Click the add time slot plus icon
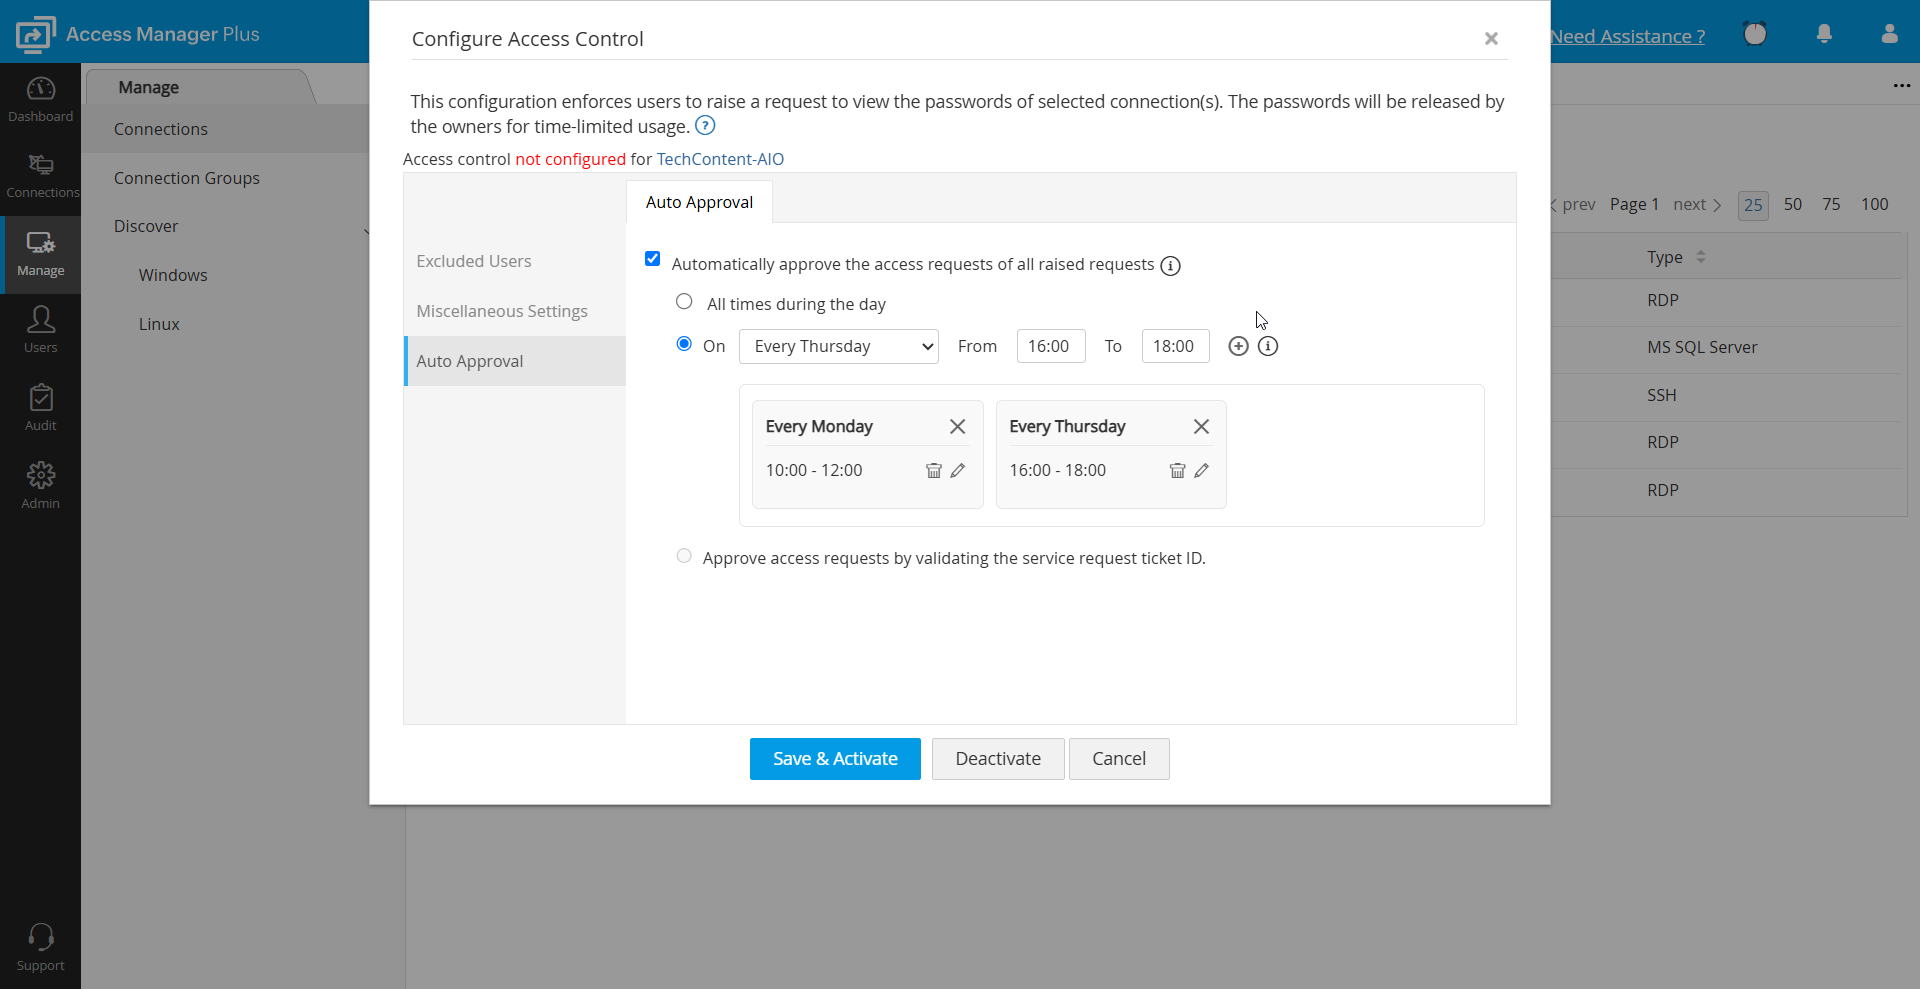This screenshot has height=989, width=1920. click(x=1238, y=346)
